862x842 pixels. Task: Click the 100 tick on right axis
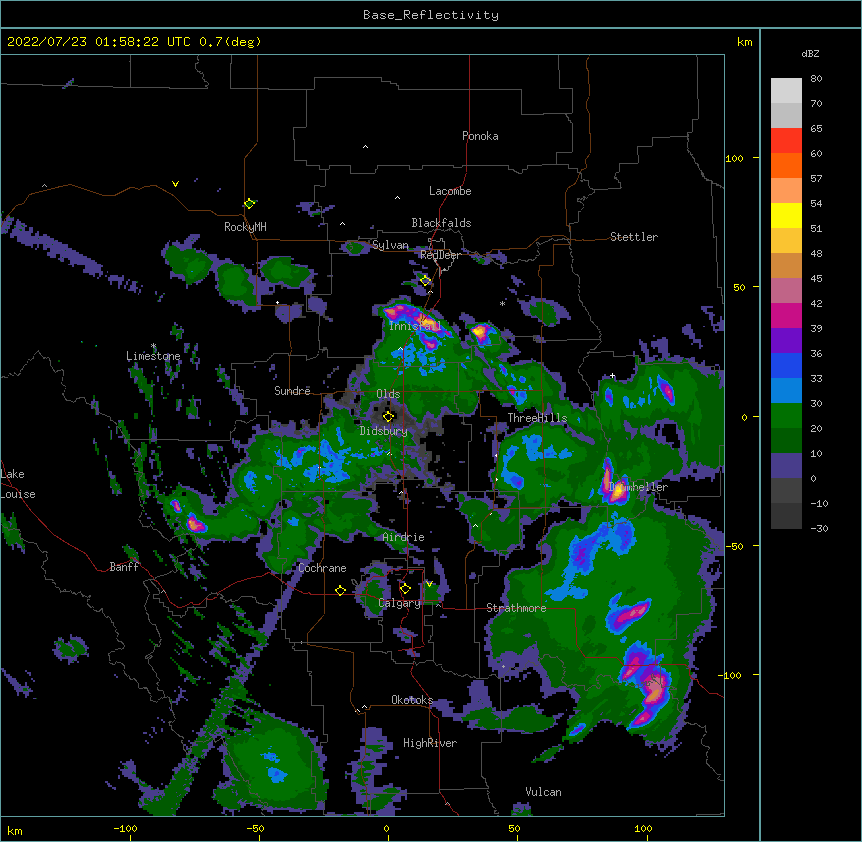[734, 158]
